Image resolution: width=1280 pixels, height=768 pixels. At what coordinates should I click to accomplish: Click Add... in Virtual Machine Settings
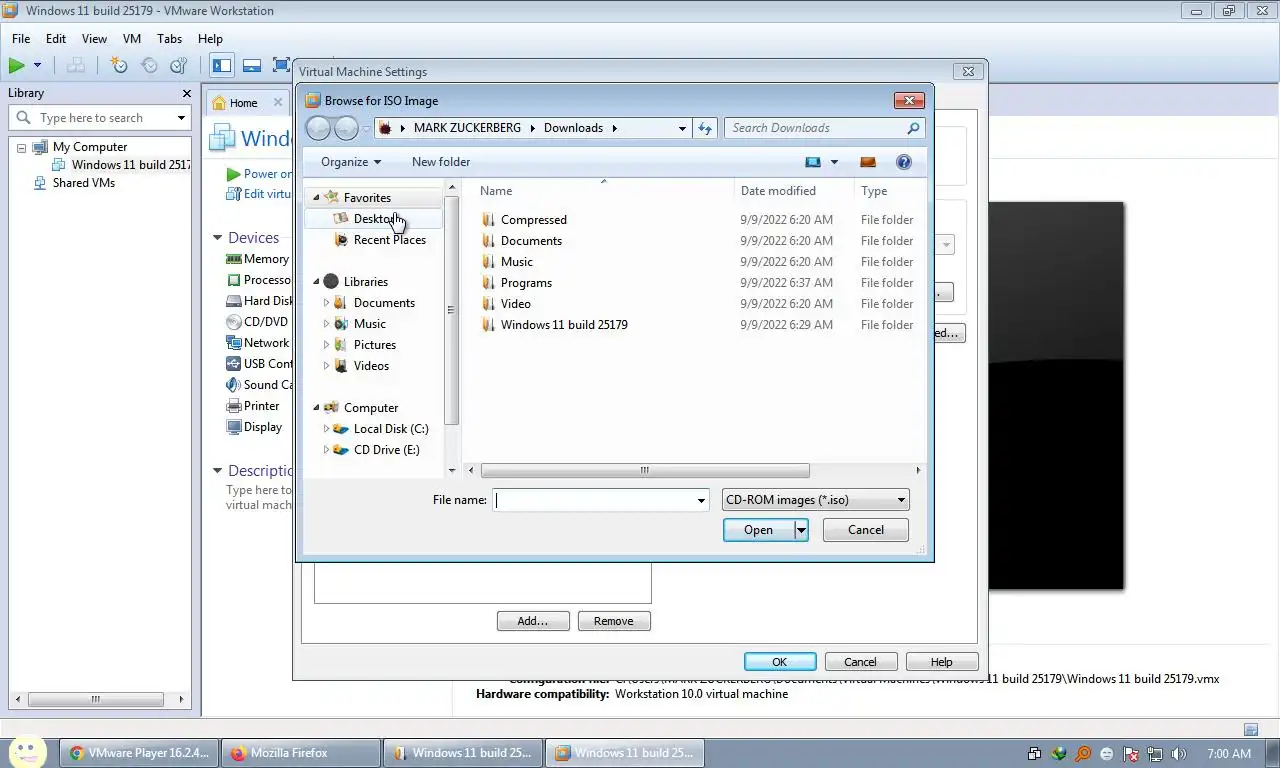533,621
